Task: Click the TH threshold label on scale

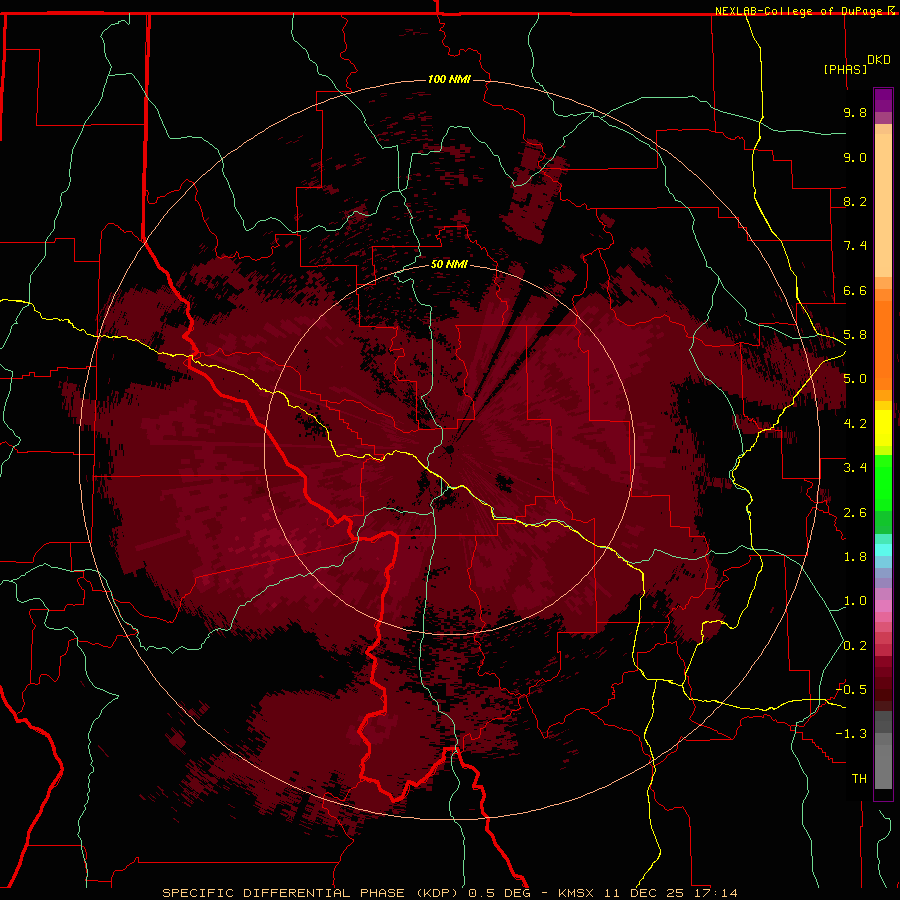Action: coord(859,779)
